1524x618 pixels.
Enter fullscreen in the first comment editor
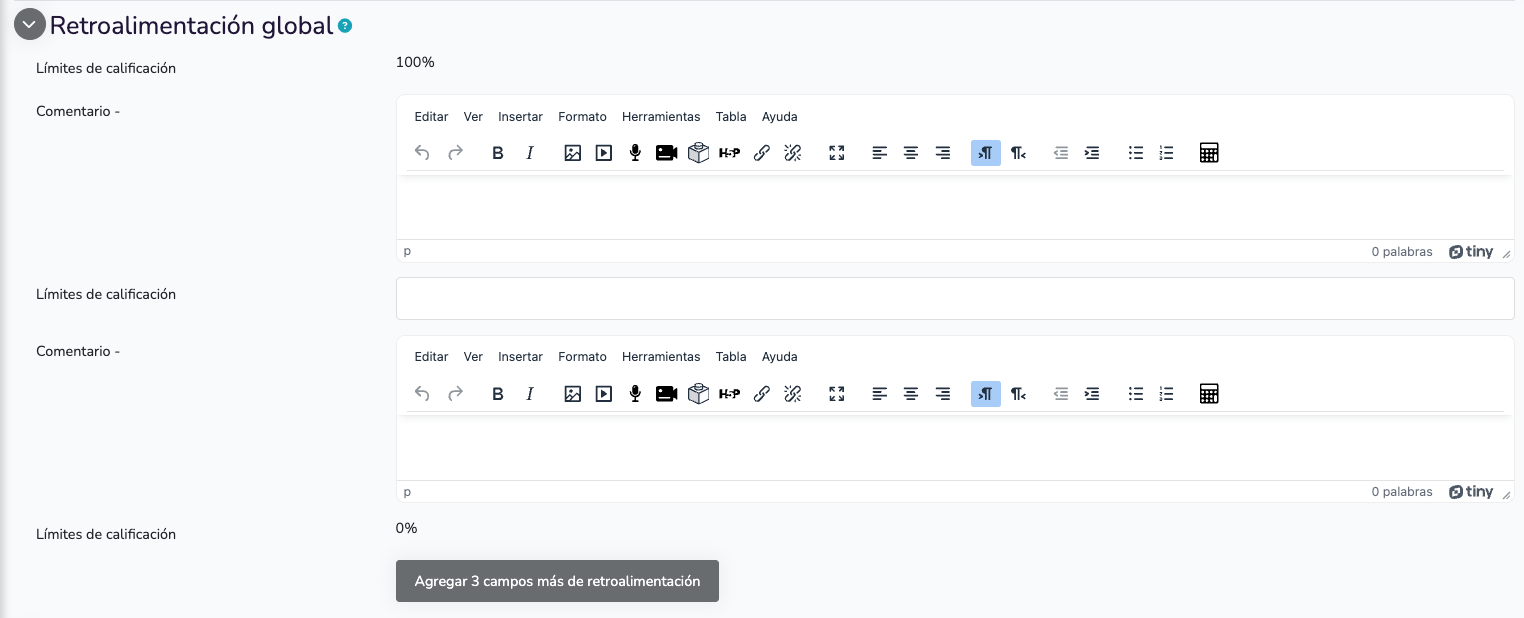[837, 153]
